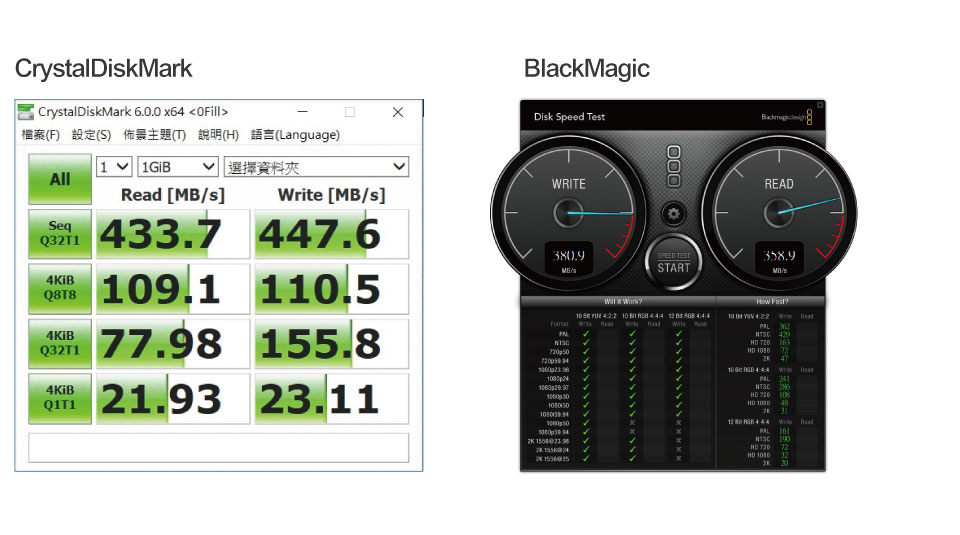Open the 選擇資料夾 drive selection dropdown

(x=317, y=166)
